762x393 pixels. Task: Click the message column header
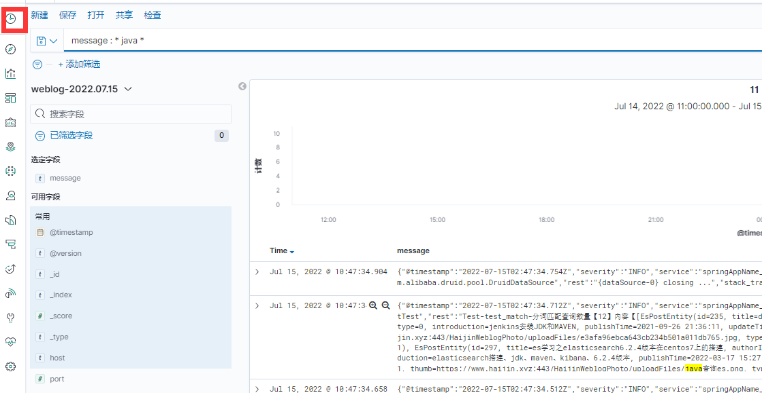[413, 251]
